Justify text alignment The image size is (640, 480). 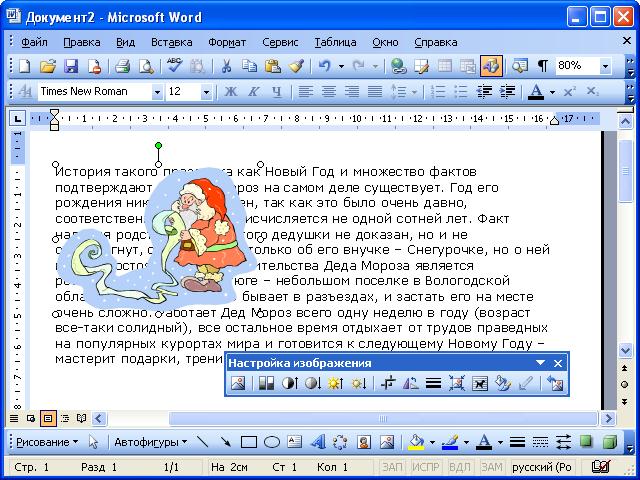click(x=375, y=92)
